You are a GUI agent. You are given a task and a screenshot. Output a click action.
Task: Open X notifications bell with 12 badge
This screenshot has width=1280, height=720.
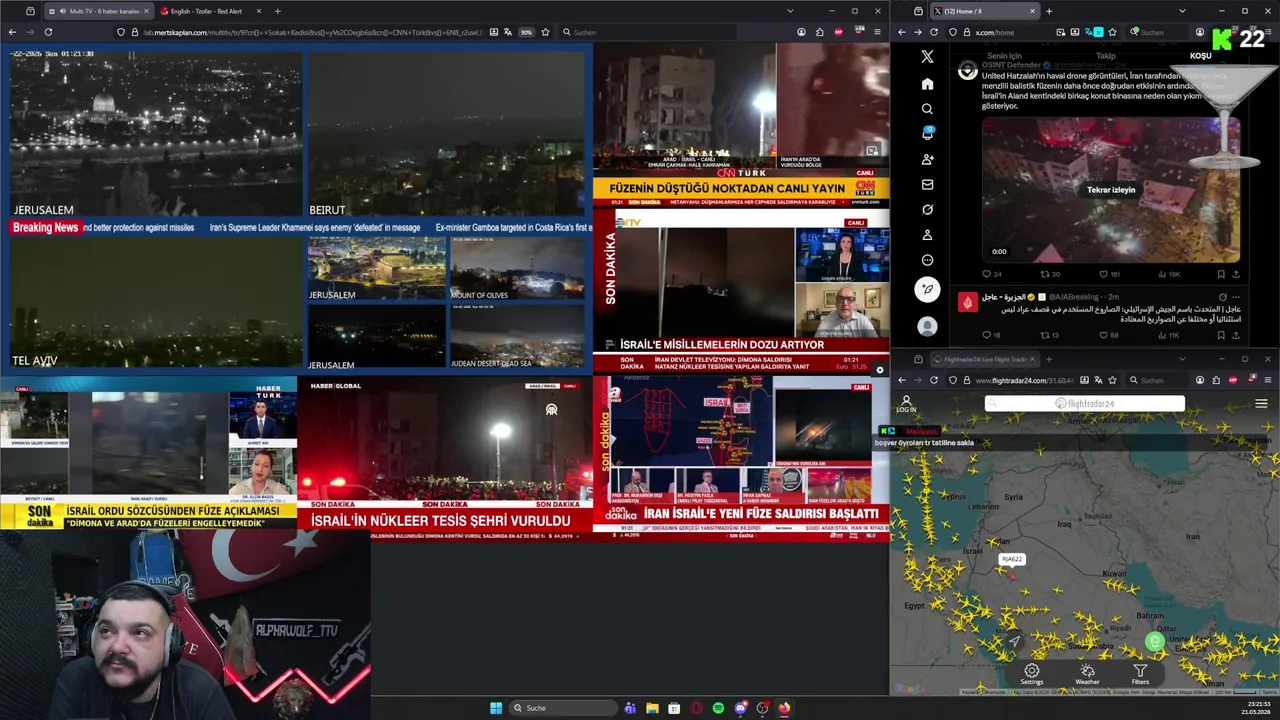click(927, 134)
